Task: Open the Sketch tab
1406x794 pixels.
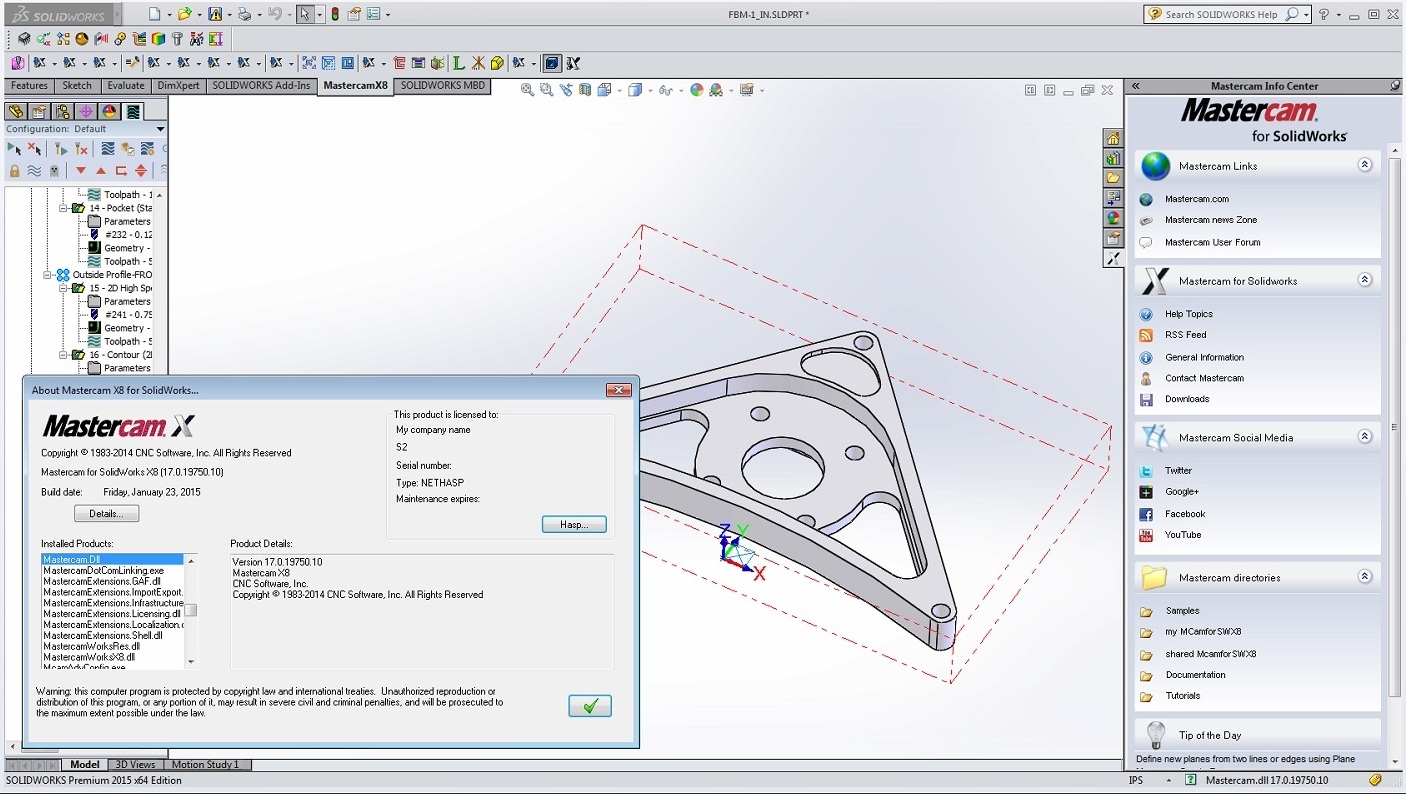Action: (x=77, y=86)
